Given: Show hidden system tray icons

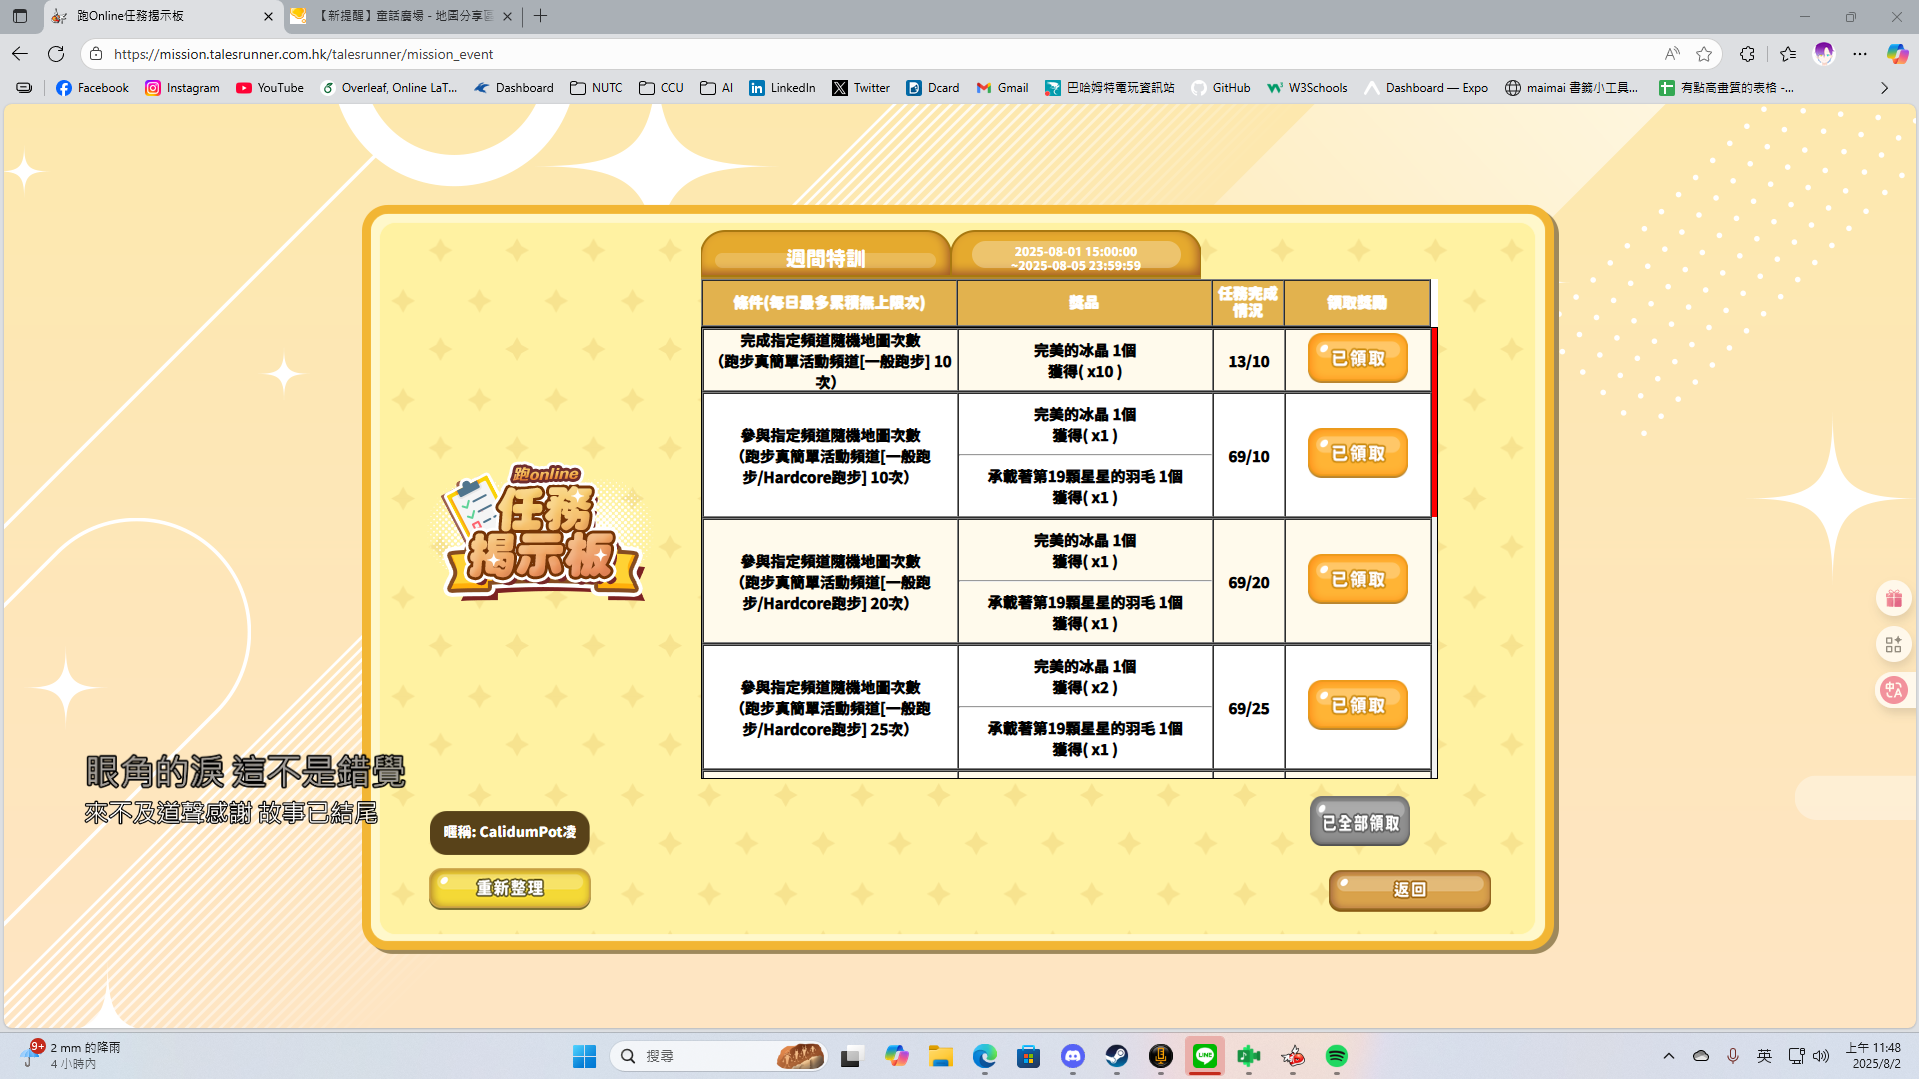Looking at the screenshot, I should click(x=1668, y=1056).
